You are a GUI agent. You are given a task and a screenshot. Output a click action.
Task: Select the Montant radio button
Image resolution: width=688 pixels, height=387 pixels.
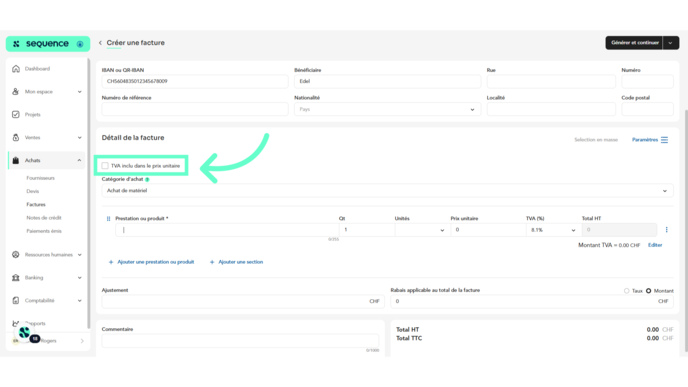(x=649, y=291)
